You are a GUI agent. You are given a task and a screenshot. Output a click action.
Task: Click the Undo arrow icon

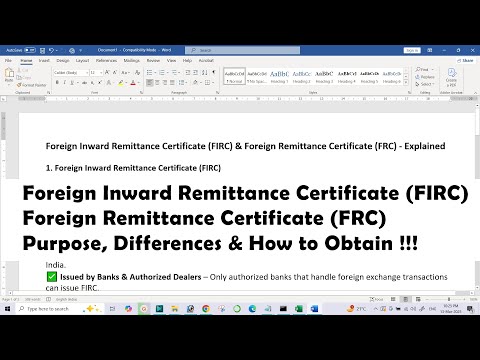point(51,50)
